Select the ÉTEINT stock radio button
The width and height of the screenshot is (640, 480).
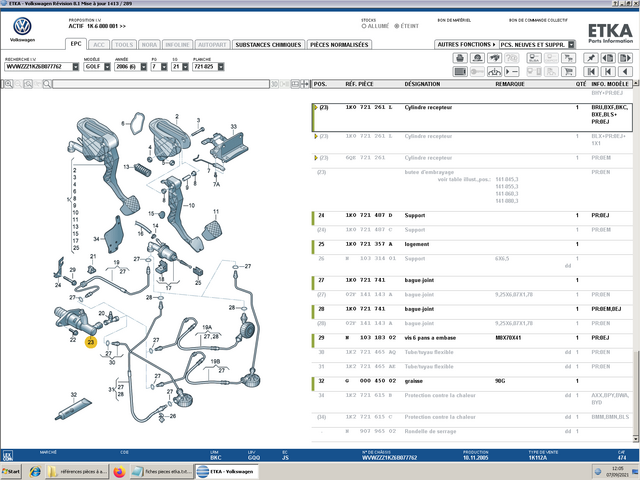click(x=396, y=26)
